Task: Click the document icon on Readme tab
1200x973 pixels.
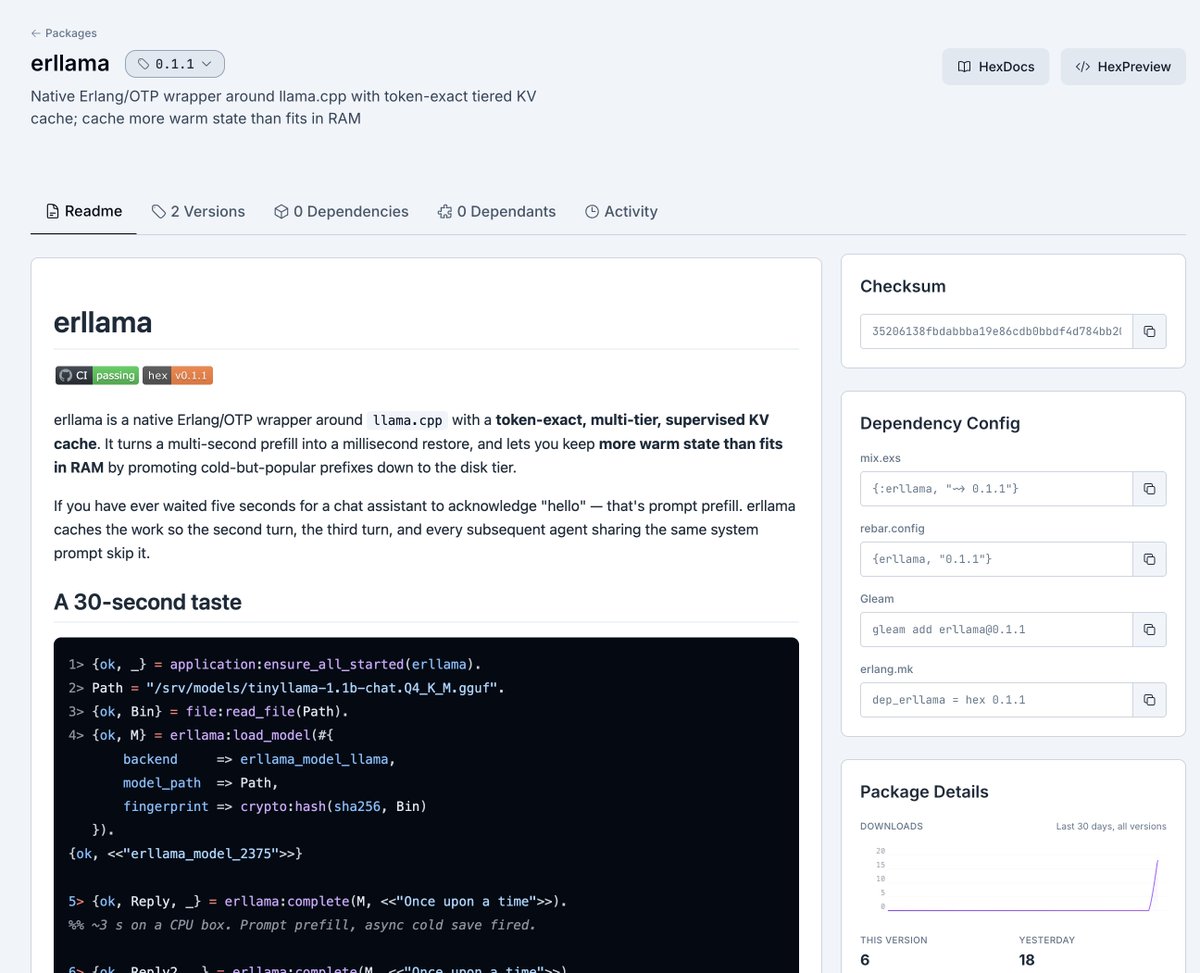Action: coord(53,211)
